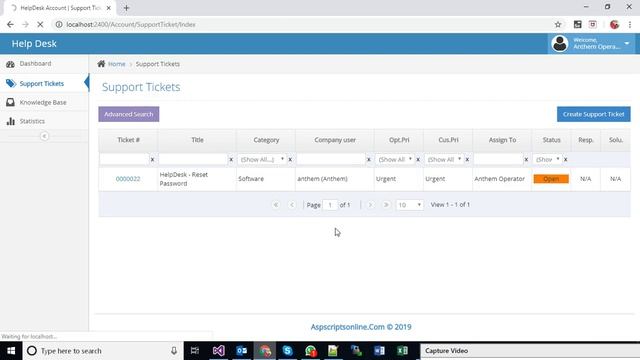Sort by Category column header
Screen dimensions: 640x360
tap(266, 140)
